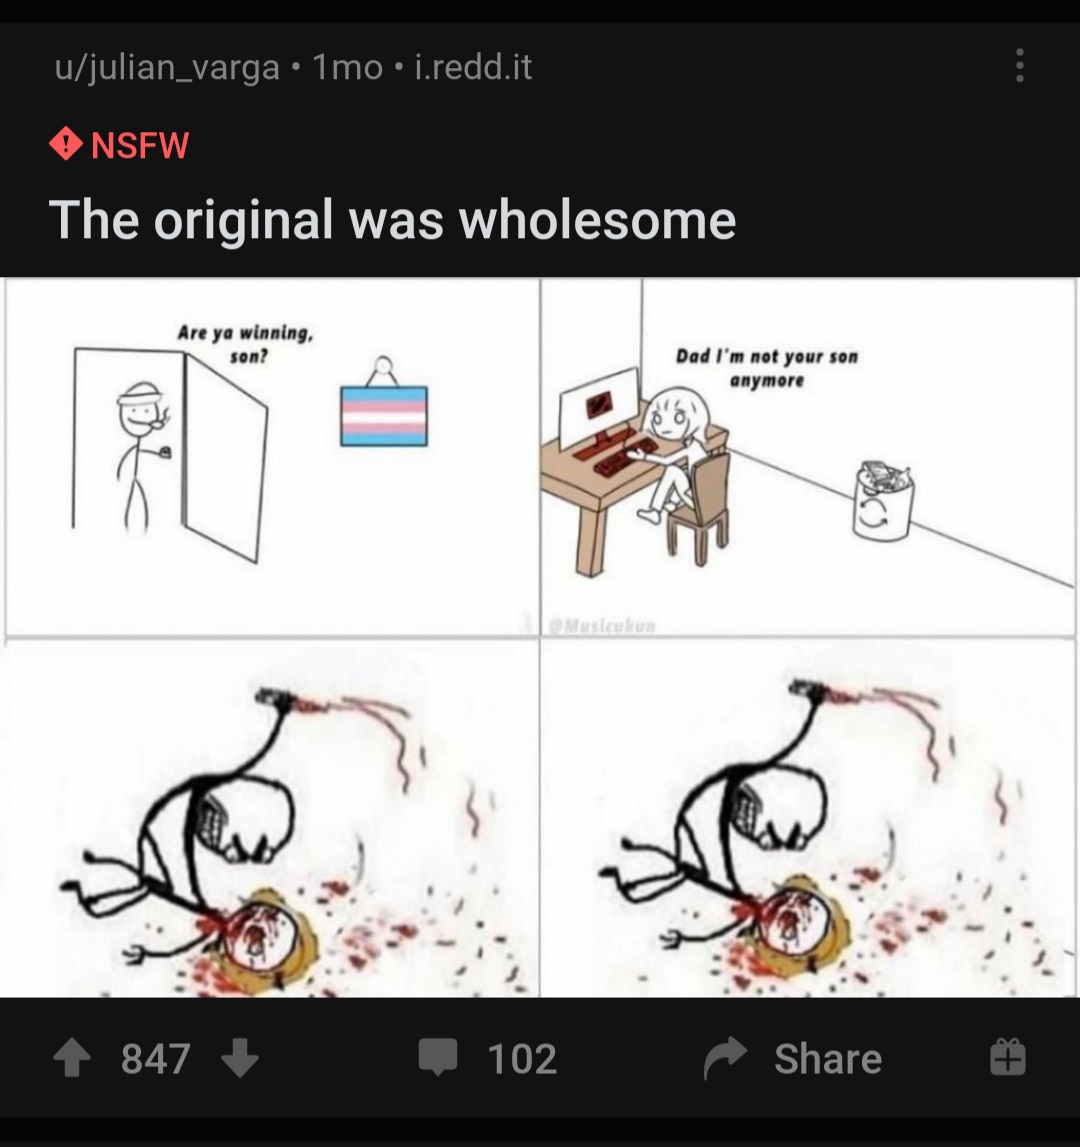Click the 847 vote score
Image resolution: width=1080 pixels, height=1147 pixels.
[x=156, y=1058]
